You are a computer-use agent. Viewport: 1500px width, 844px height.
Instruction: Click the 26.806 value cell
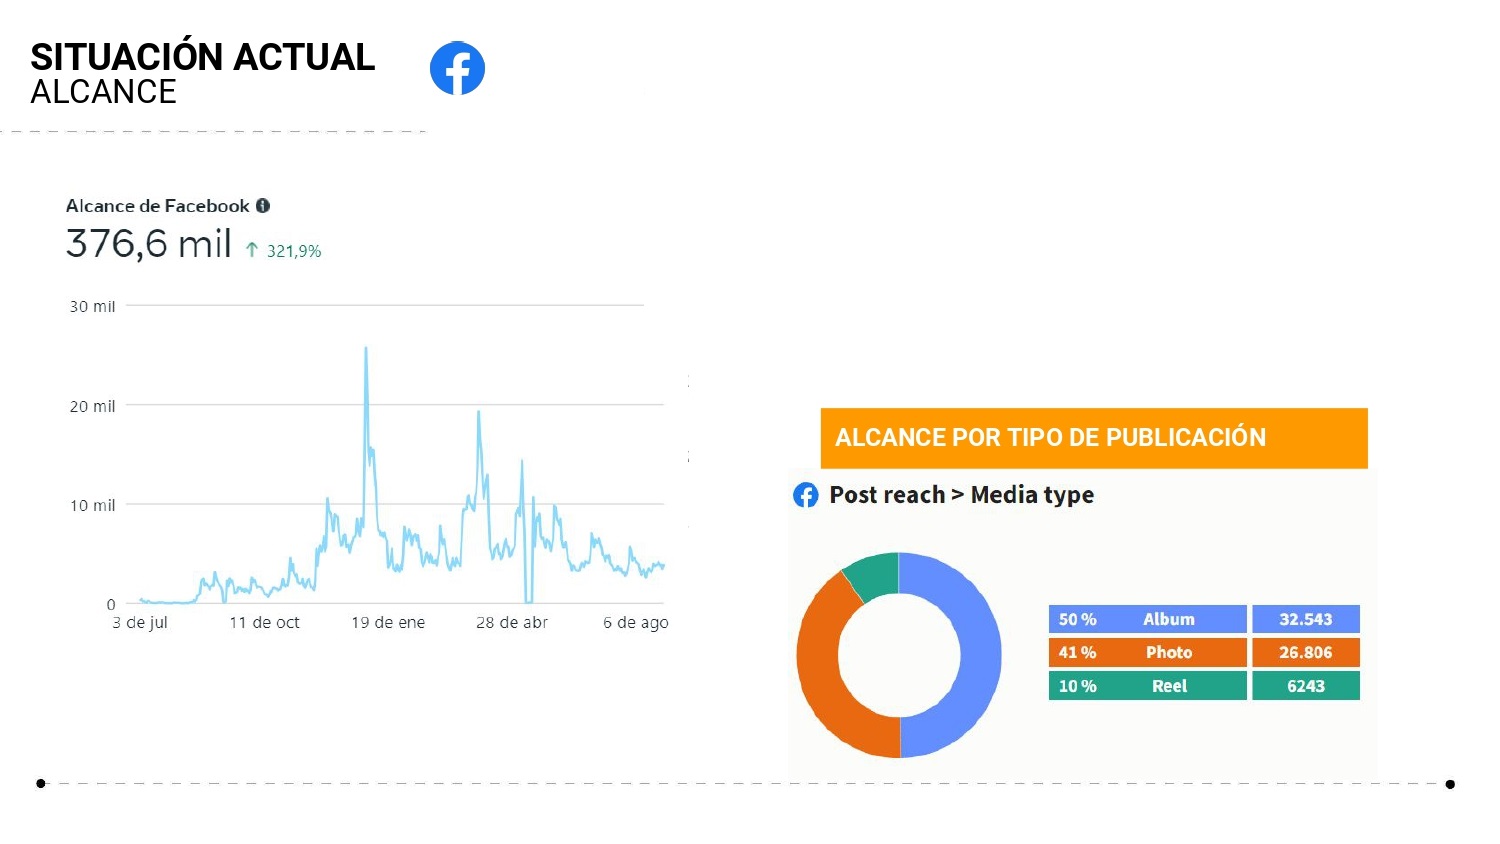[x=1306, y=653]
